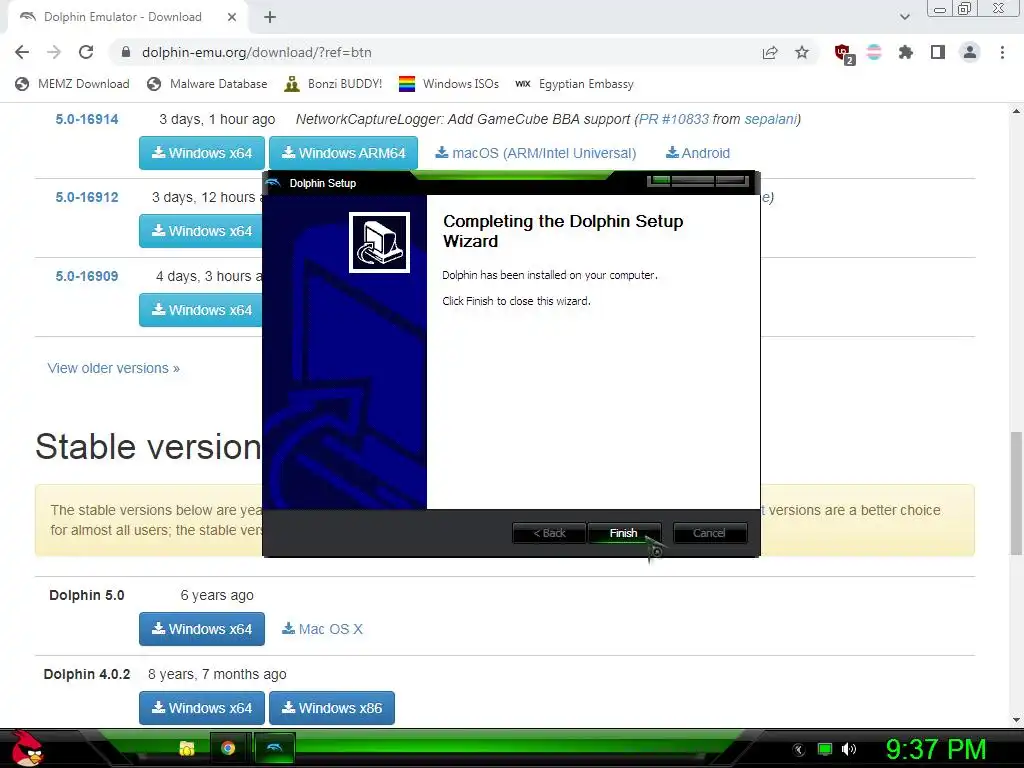Screen dimensions: 1024x768
Task: Click the Dolphin Setup title bar icon
Action: tap(274, 183)
